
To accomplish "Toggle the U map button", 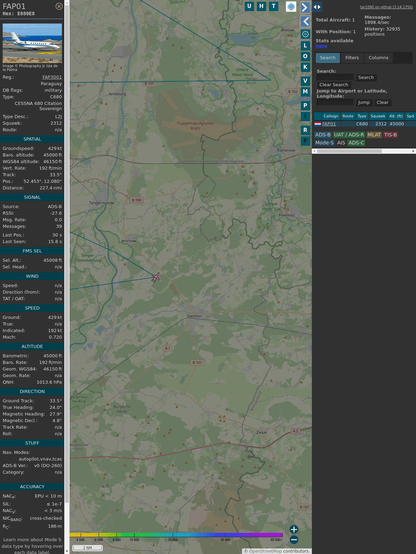I will click(x=249, y=6).
